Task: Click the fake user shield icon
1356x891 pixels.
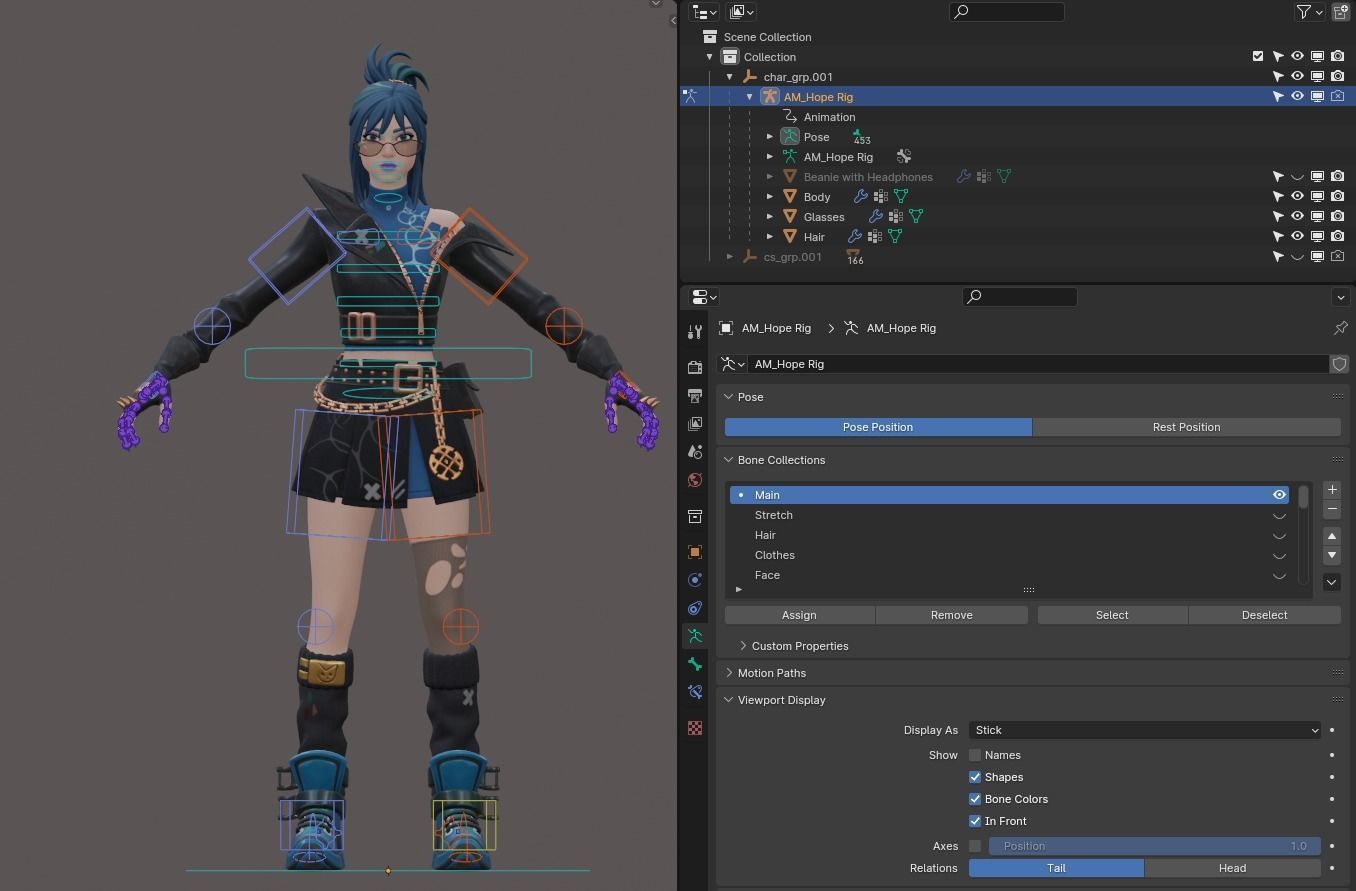Action: (x=1340, y=364)
